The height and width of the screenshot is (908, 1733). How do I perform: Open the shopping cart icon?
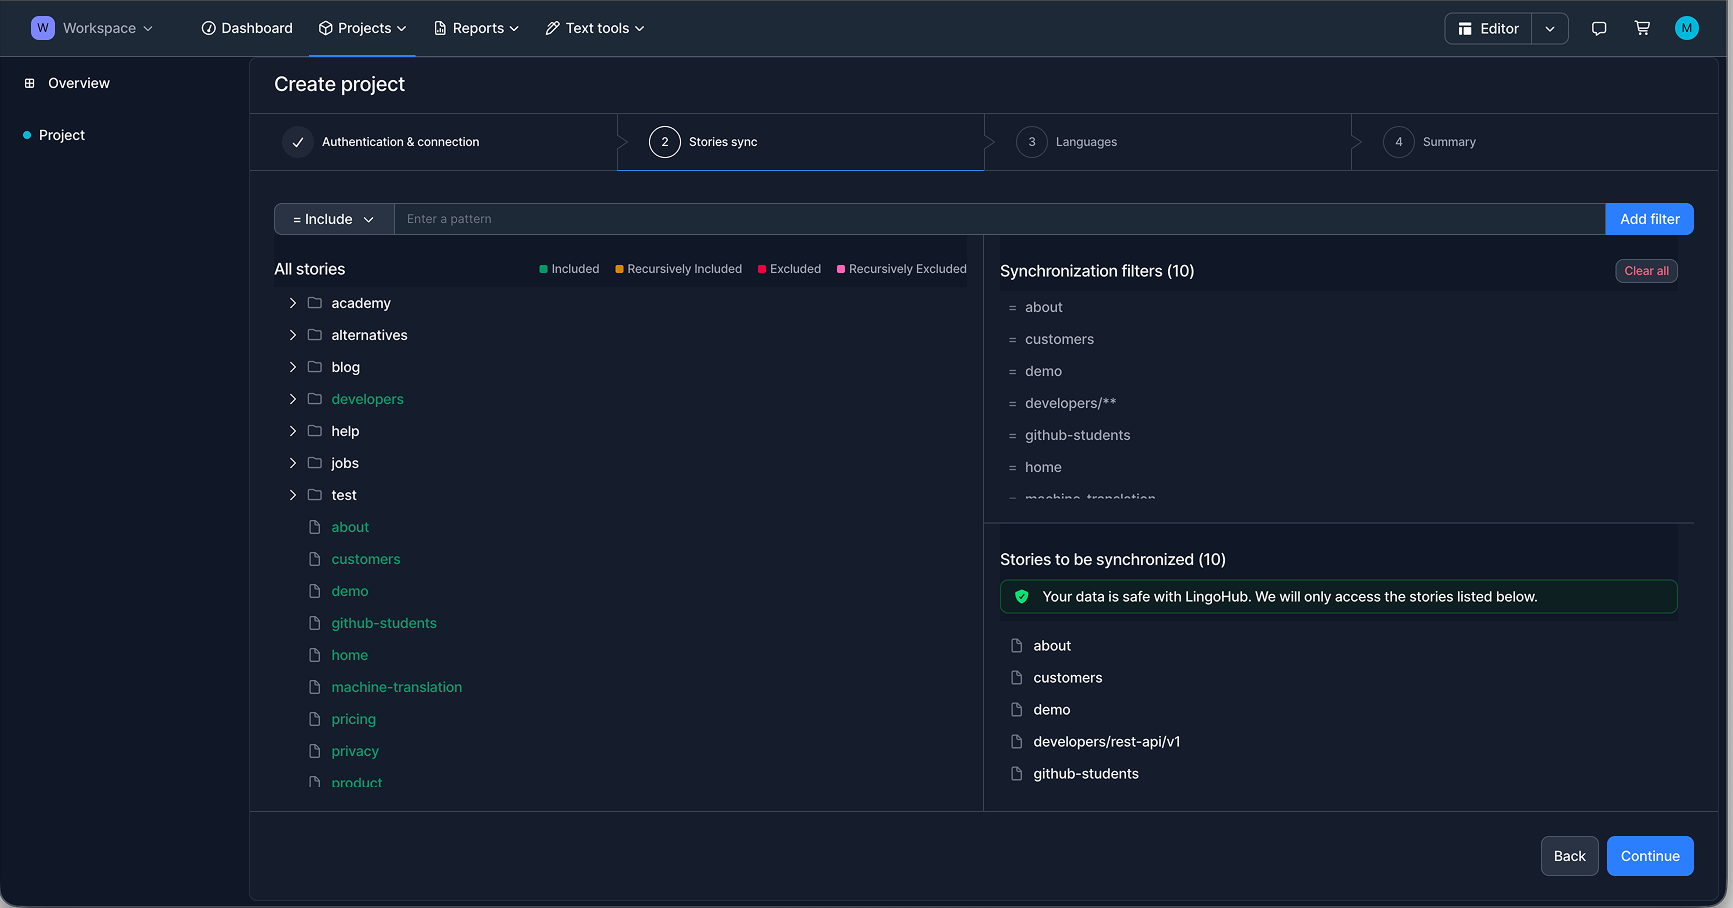[x=1642, y=29]
